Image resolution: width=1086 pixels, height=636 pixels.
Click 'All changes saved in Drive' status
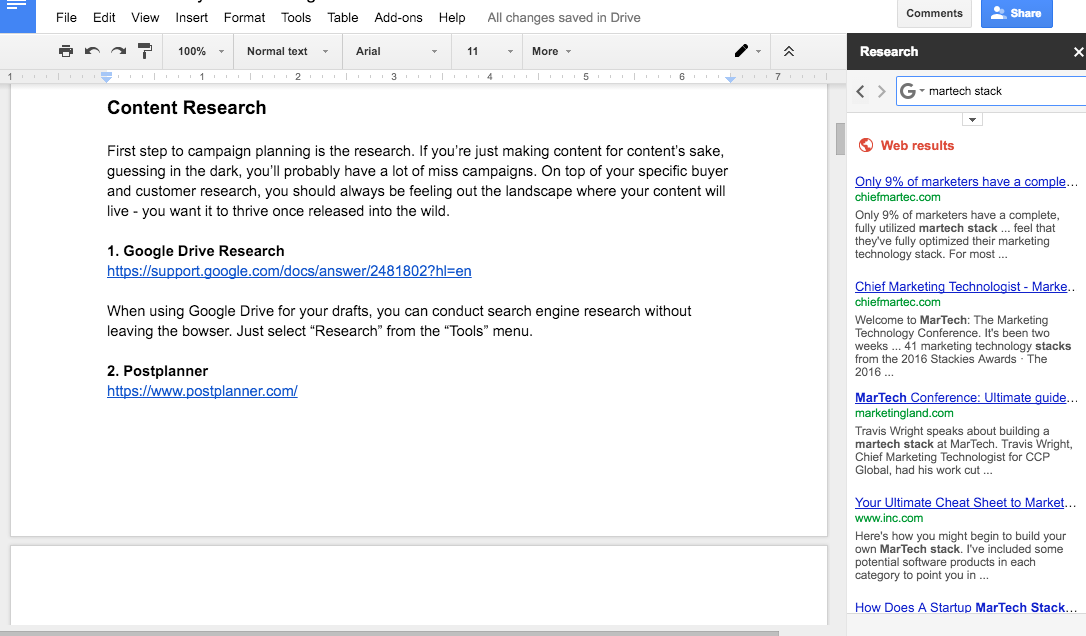(x=564, y=17)
